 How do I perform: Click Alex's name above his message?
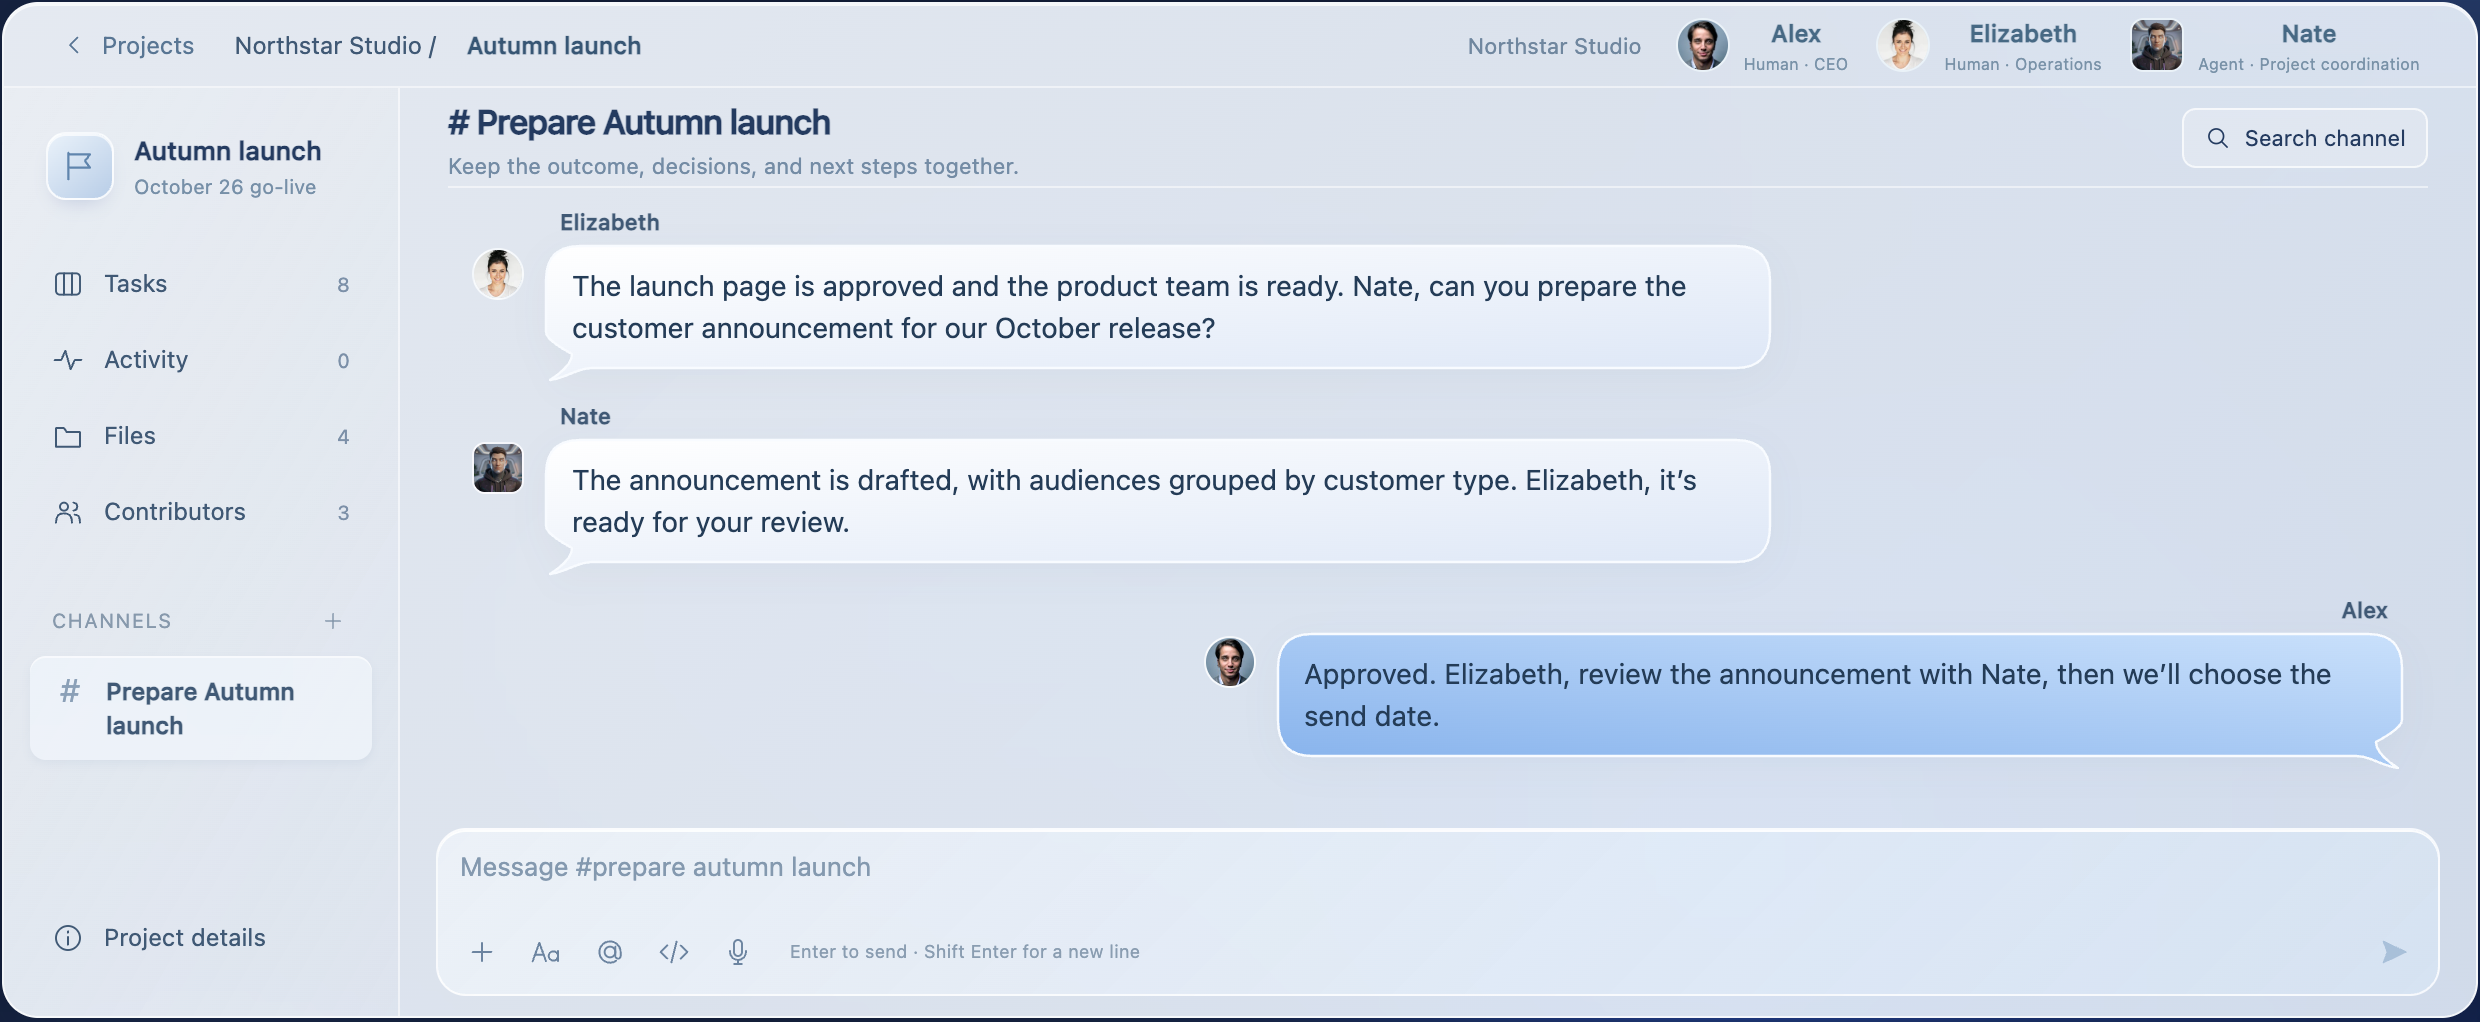pyautogui.click(x=2364, y=610)
